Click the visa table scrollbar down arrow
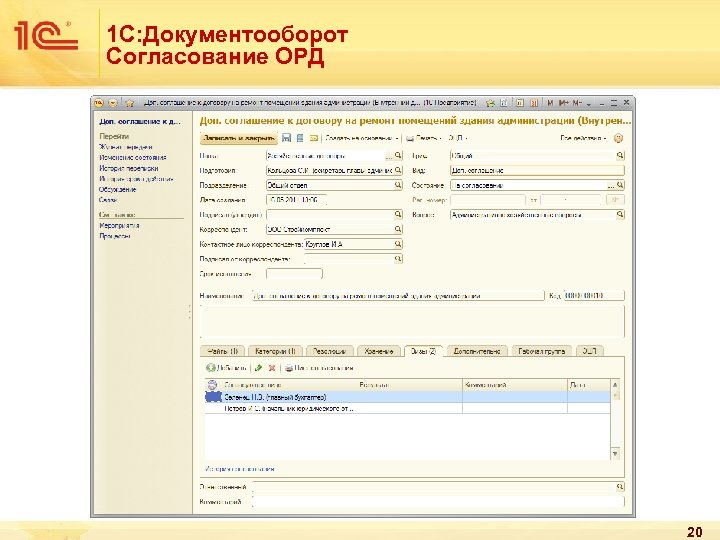This screenshot has height=540, width=720. pos(615,454)
